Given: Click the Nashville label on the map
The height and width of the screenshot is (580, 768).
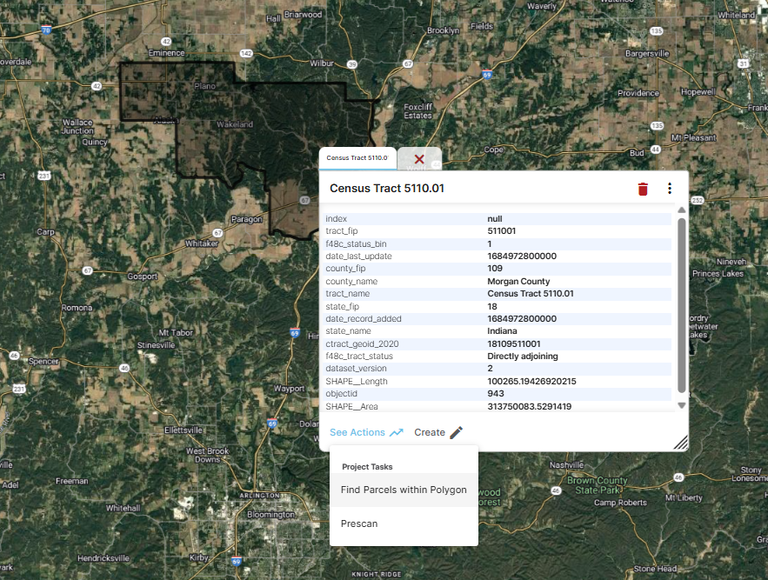Looking at the screenshot, I should tap(566, 465).
